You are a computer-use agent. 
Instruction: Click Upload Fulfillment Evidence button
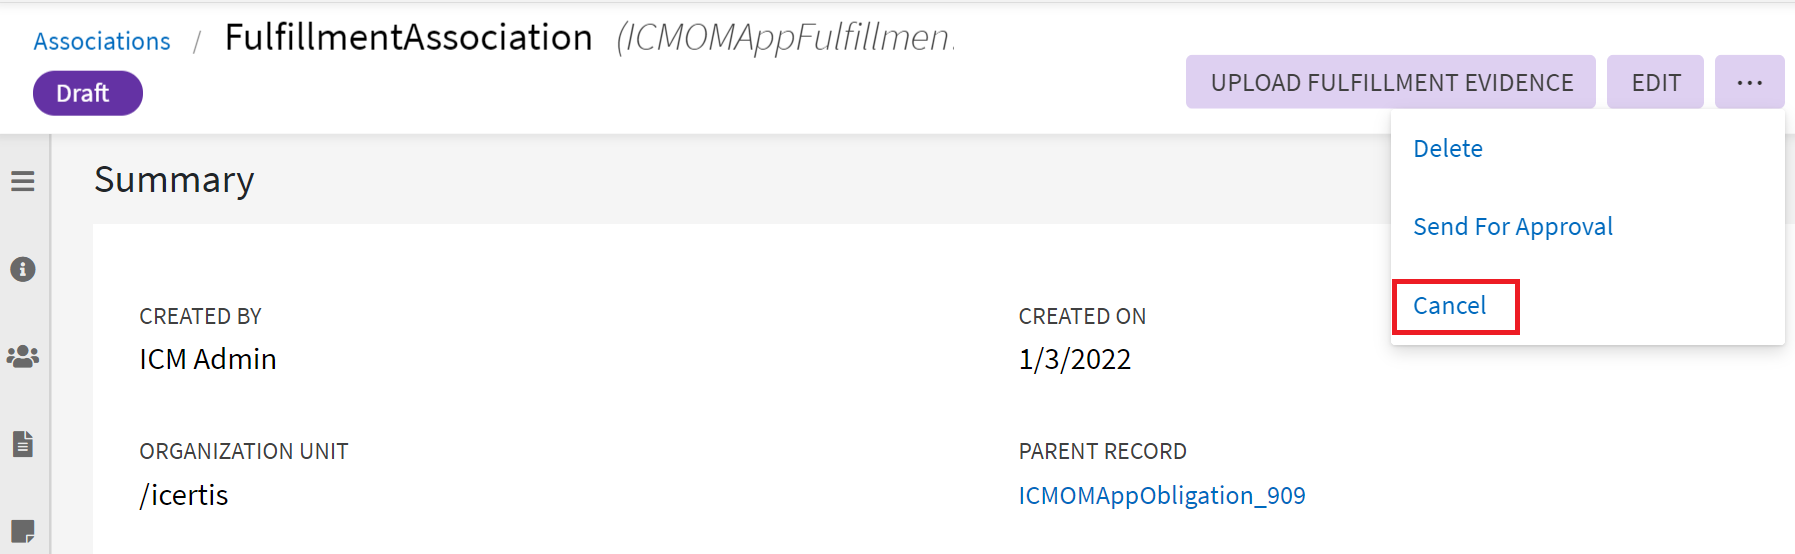tap(1391, 82)
